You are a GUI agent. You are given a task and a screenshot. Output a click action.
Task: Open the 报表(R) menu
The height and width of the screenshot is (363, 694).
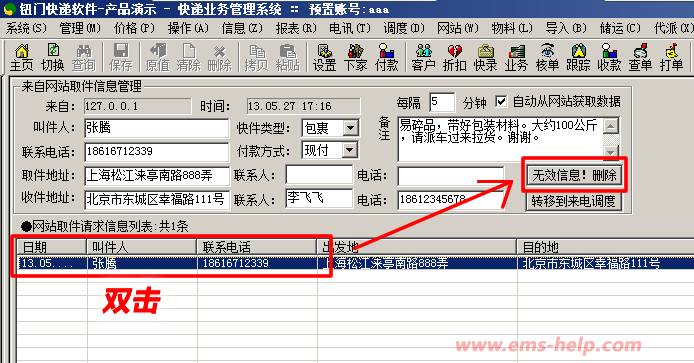coord(296,28)
